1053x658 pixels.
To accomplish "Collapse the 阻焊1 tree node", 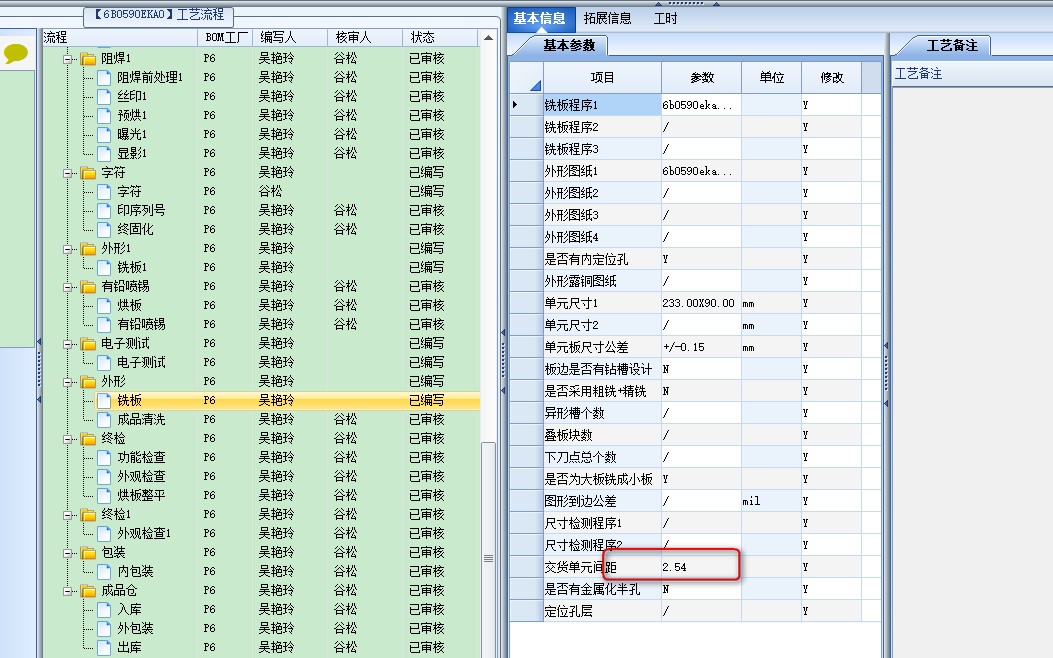I will click(x=68, y=59).
